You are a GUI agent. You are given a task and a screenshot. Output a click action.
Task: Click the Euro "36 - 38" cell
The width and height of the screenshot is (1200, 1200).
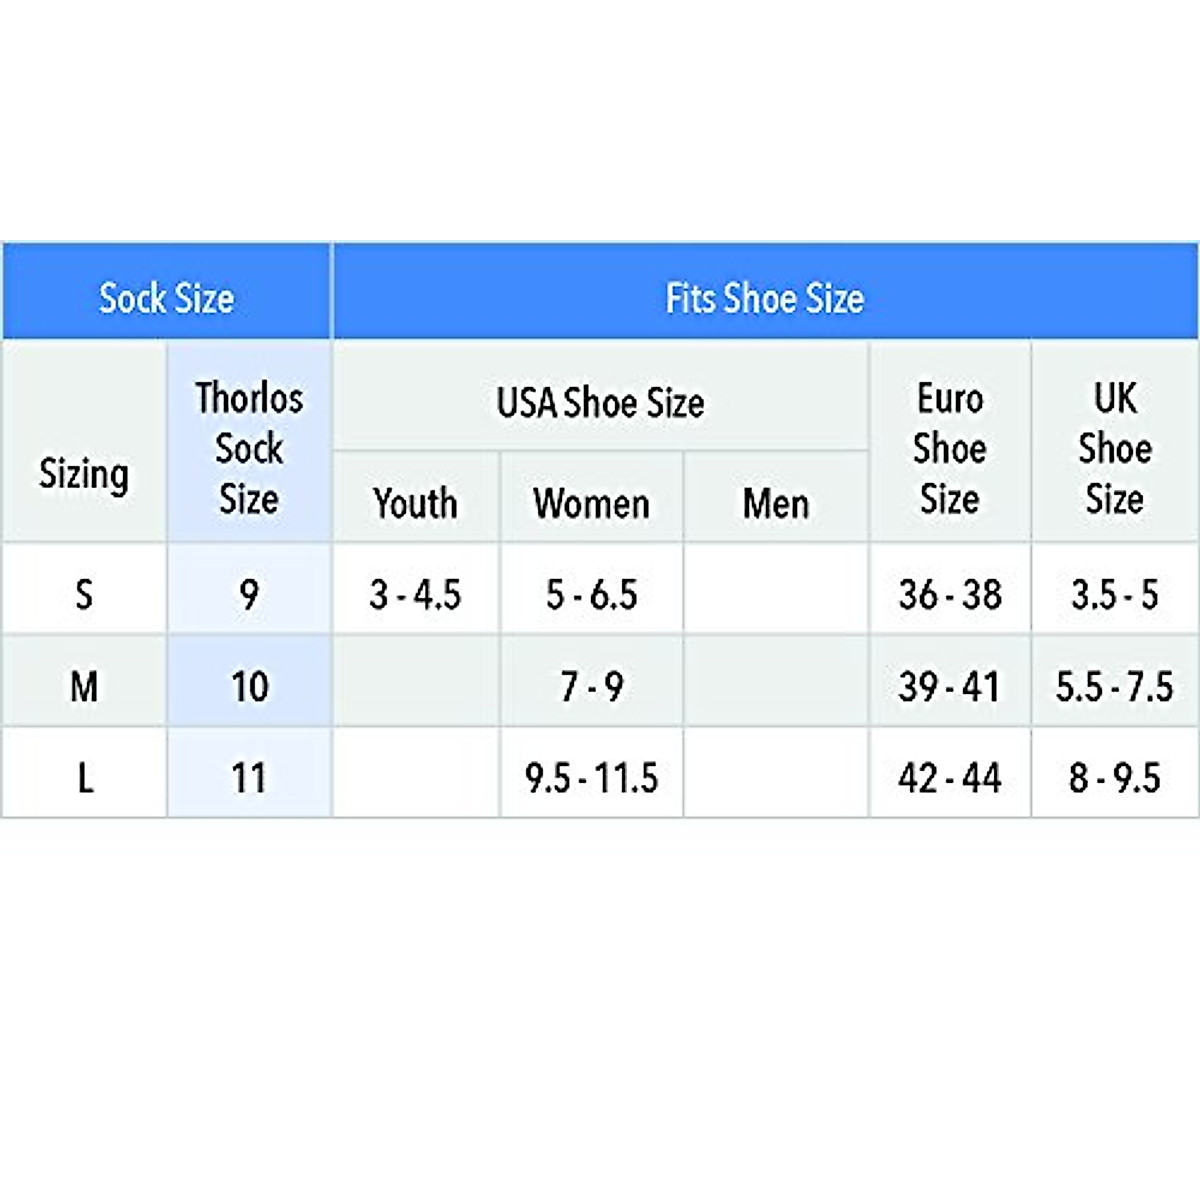pos(949,595)
